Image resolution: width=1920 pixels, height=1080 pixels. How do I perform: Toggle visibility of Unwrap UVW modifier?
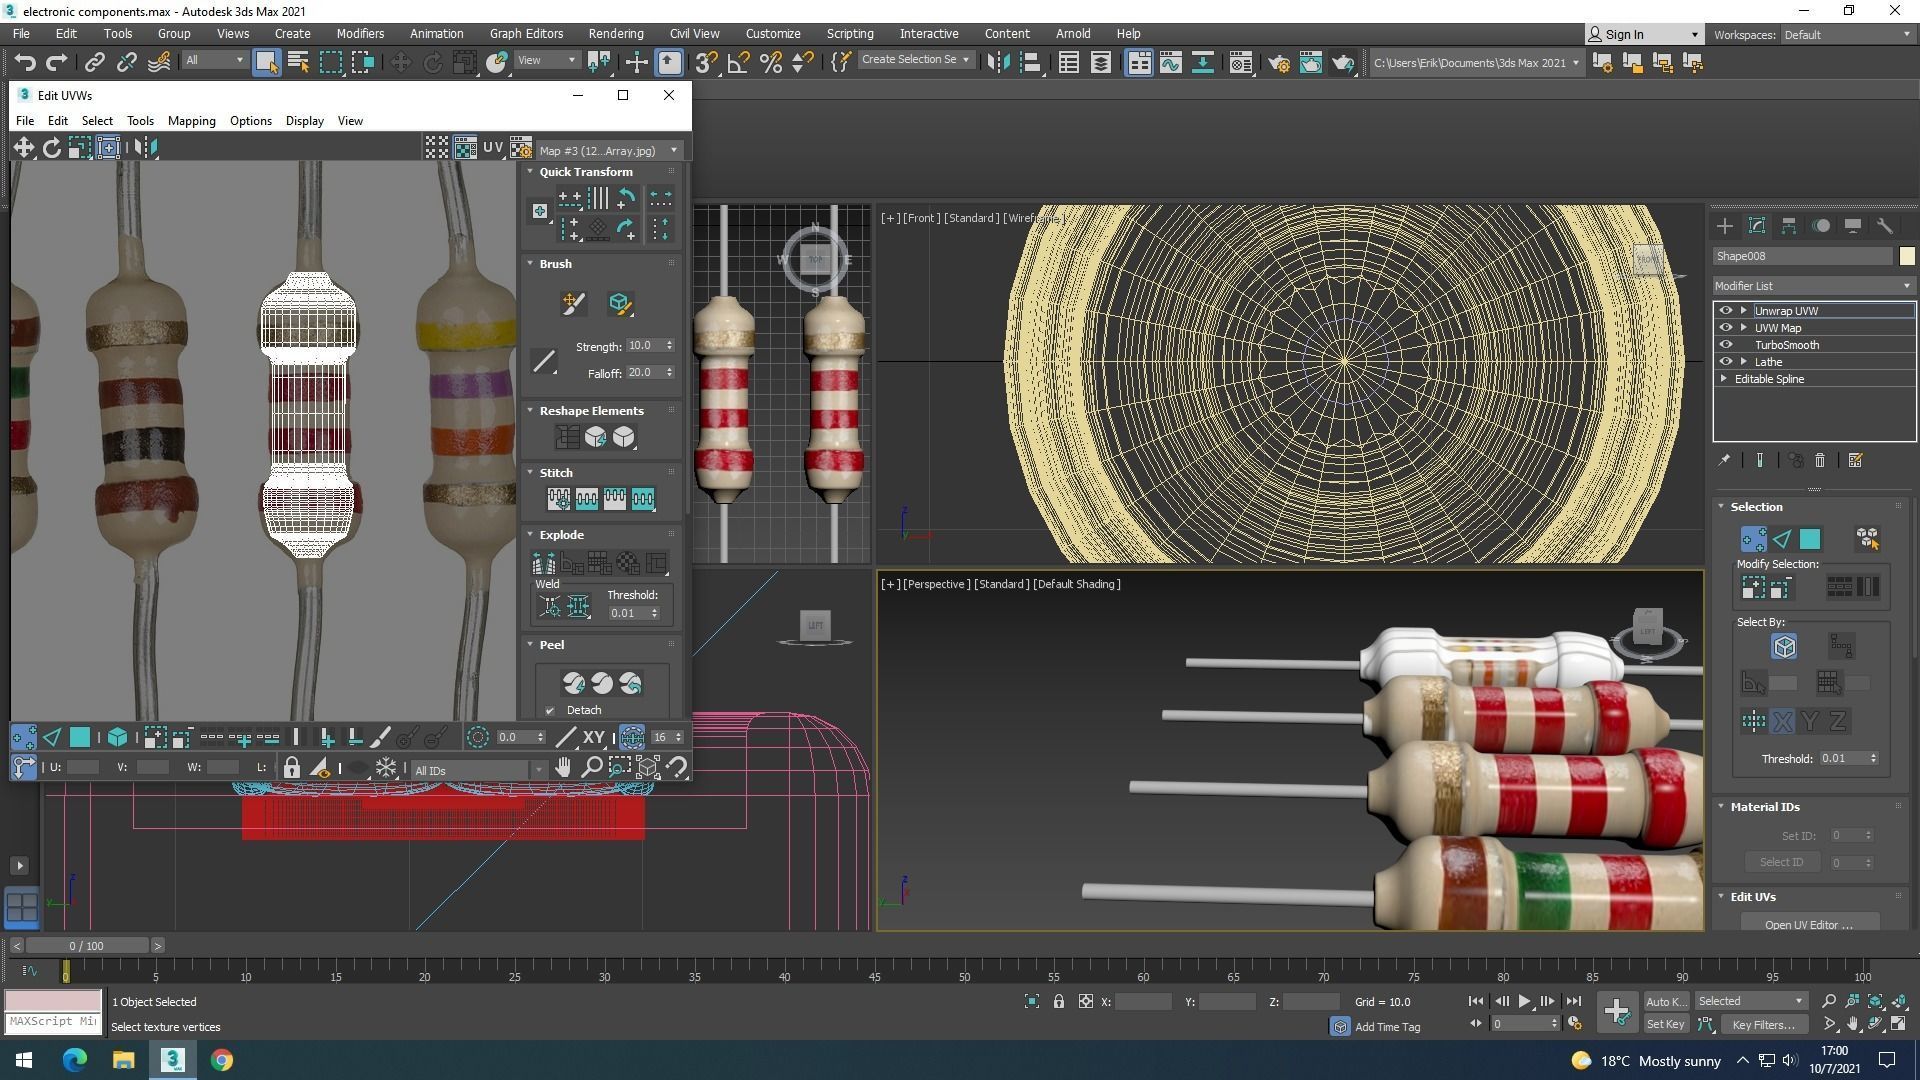1726,311
